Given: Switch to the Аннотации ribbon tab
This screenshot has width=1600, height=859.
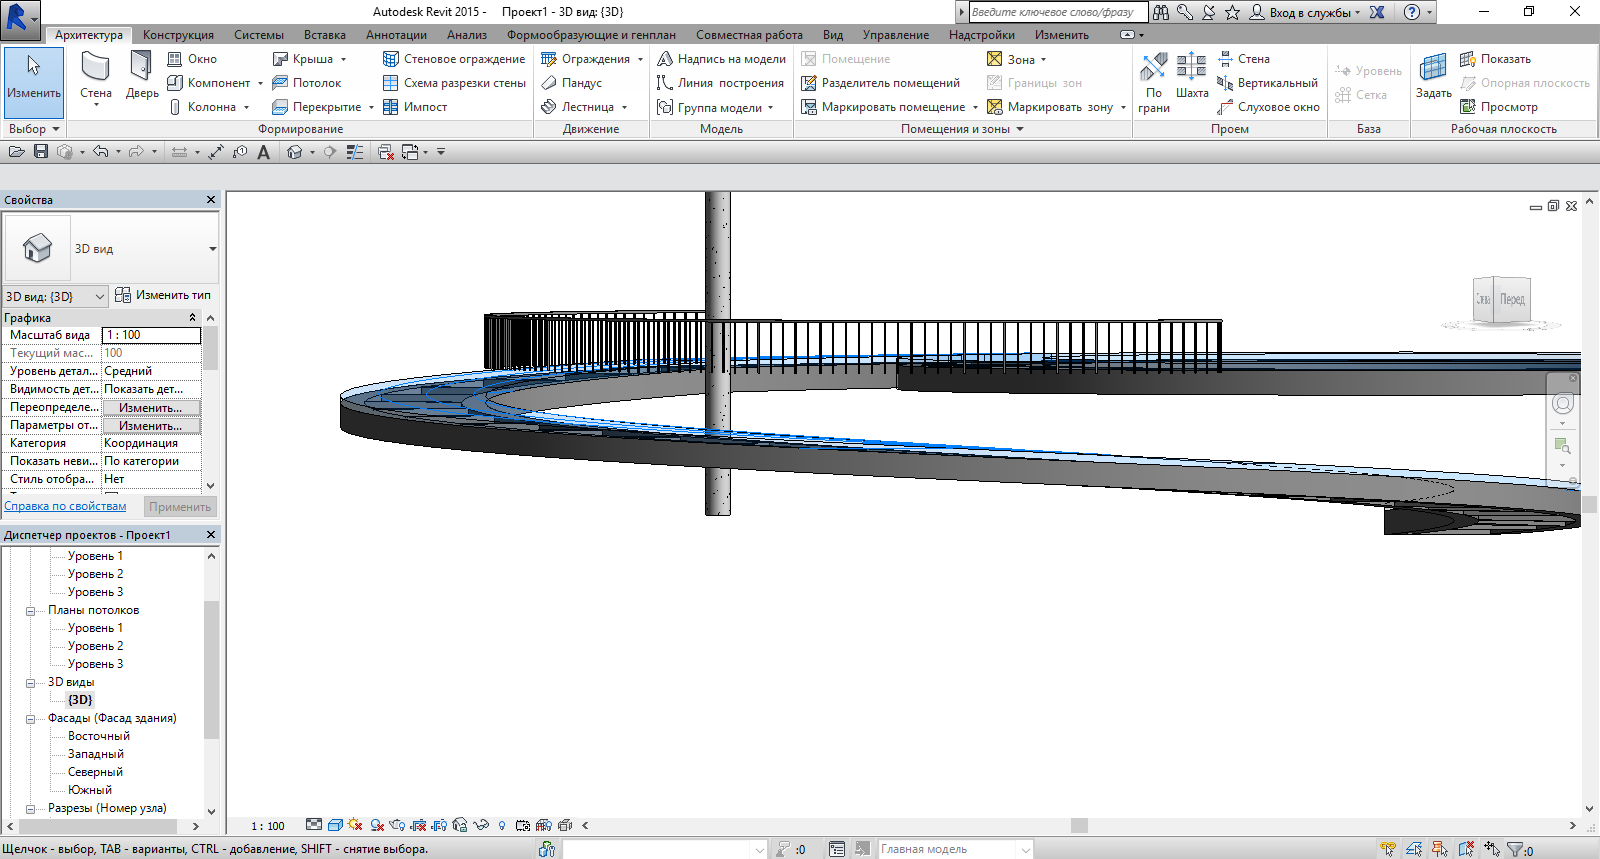Looking at the screenshot, I should (x=396, y=35).
